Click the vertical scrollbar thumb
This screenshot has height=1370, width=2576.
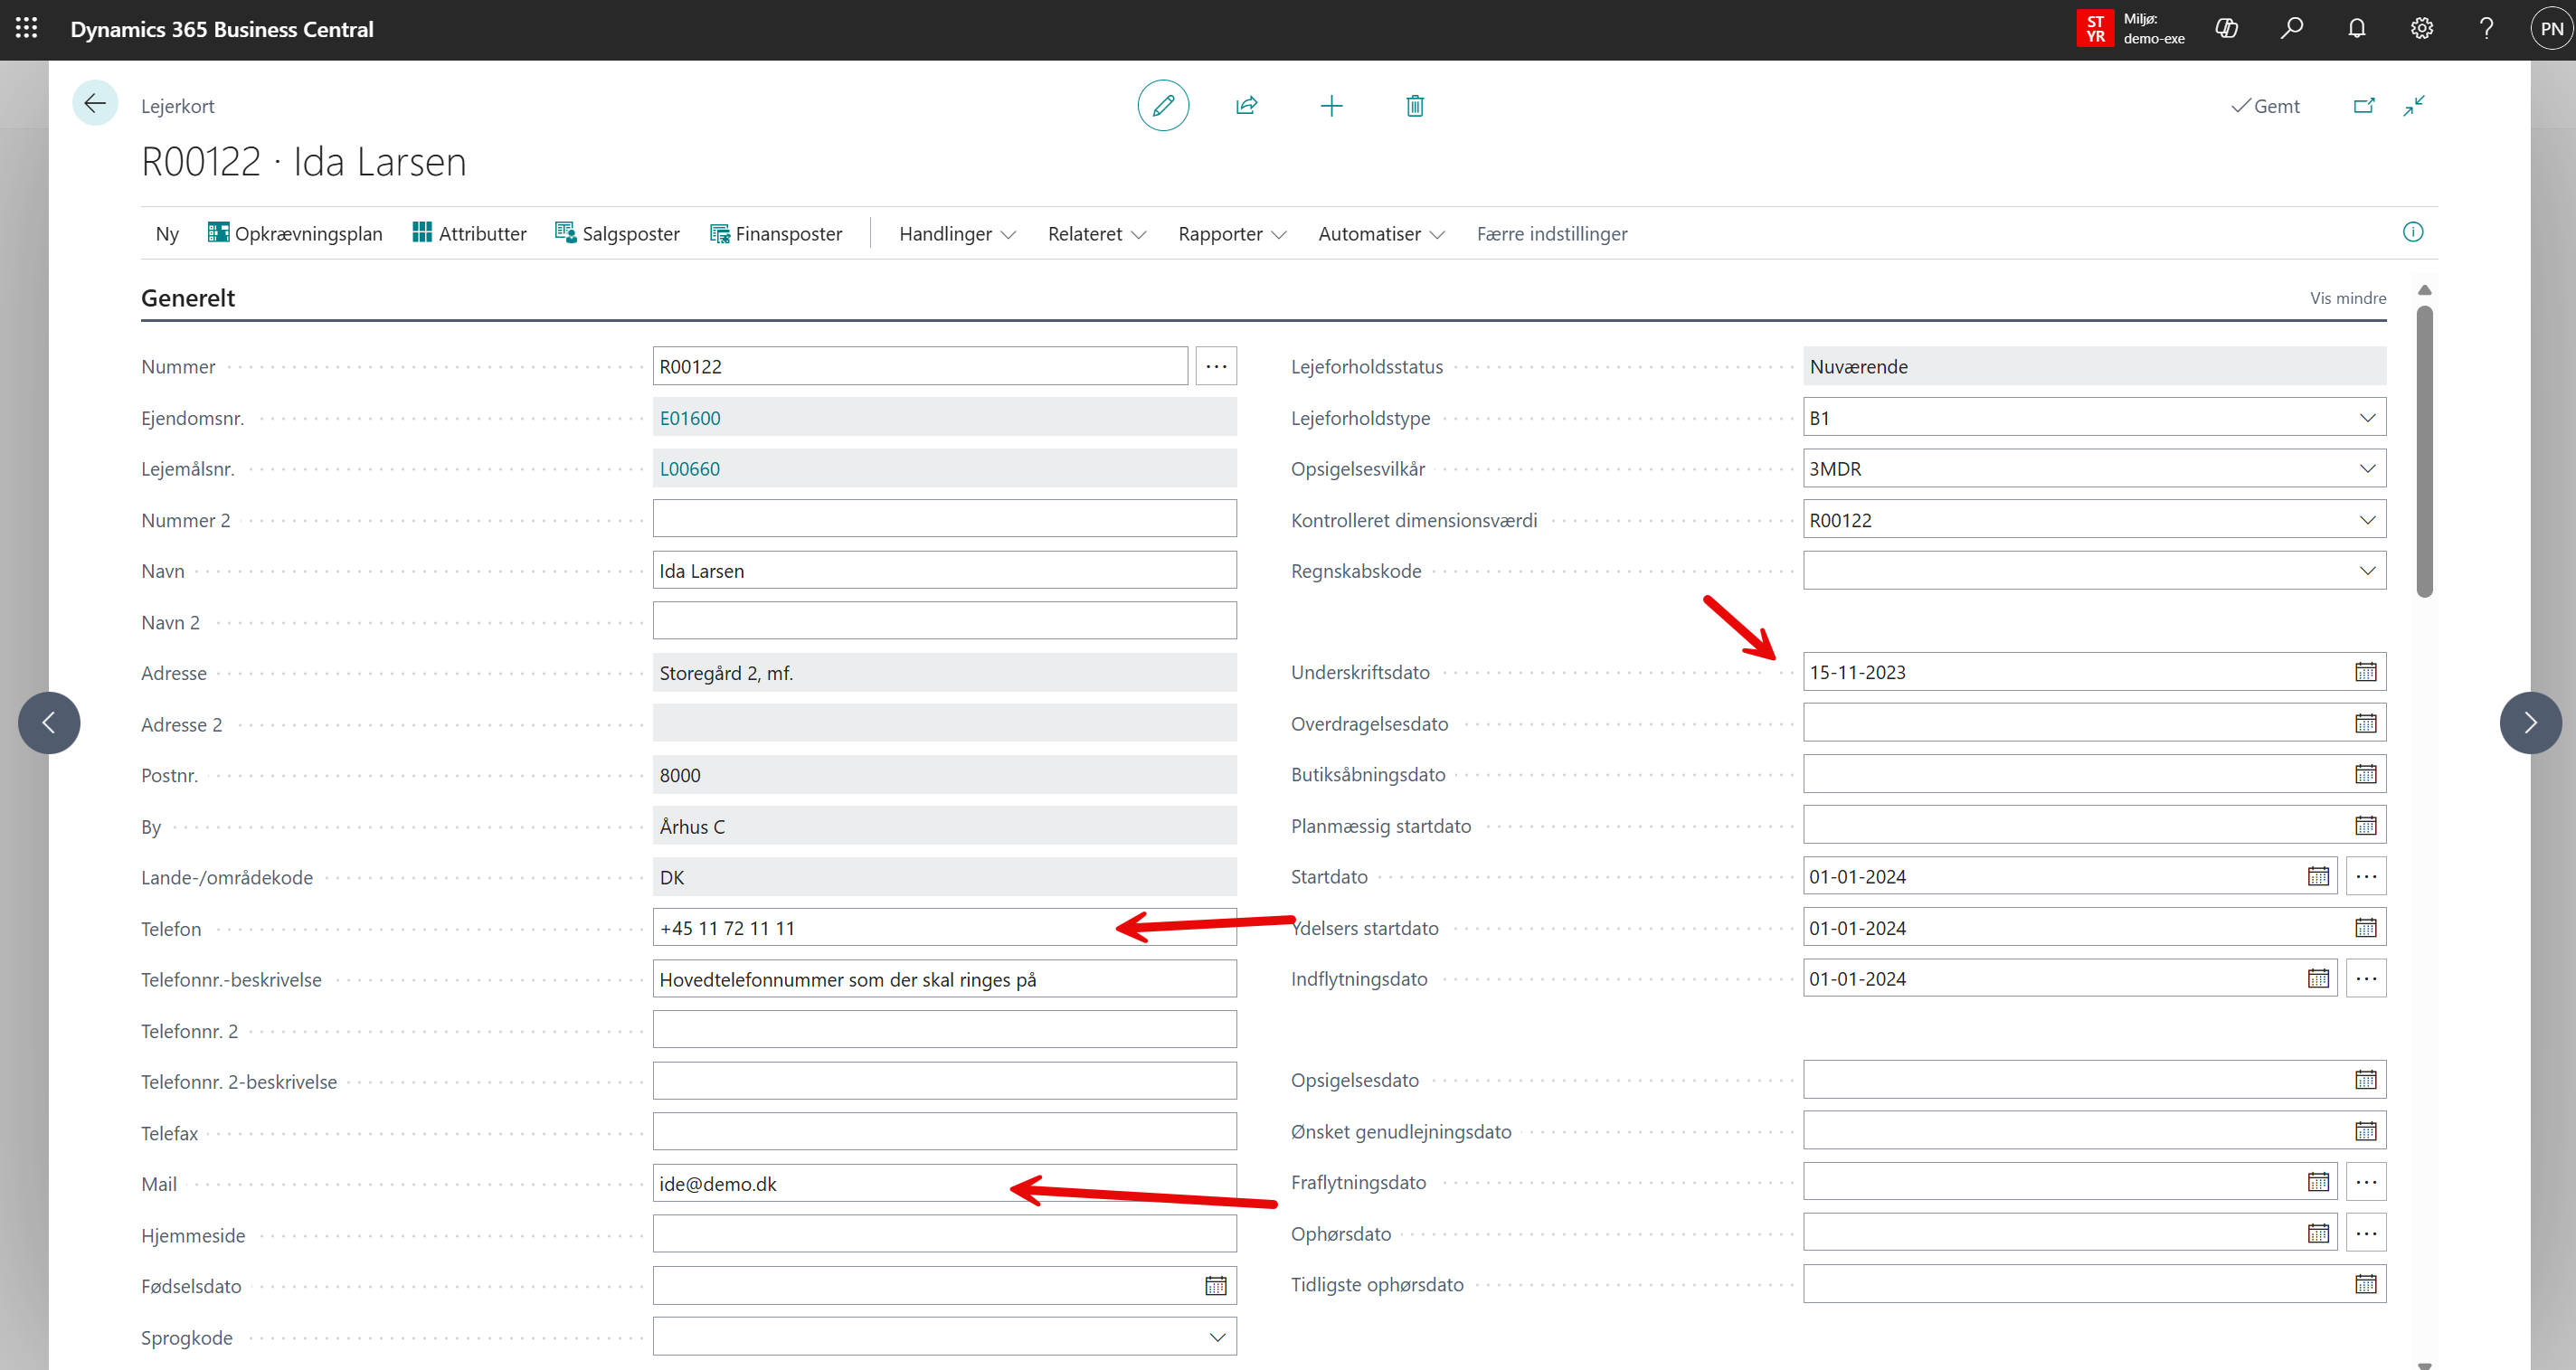coord(2424,450)
